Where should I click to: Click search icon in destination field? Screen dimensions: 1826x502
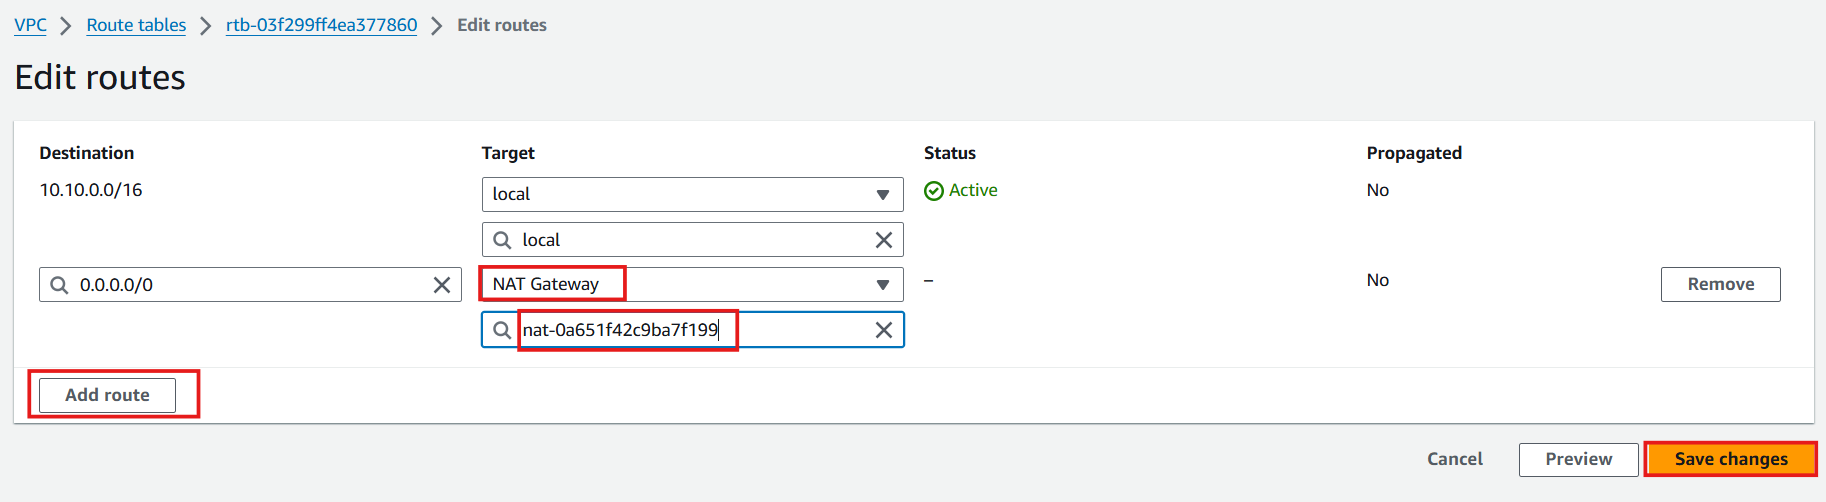tap(60, 285)
